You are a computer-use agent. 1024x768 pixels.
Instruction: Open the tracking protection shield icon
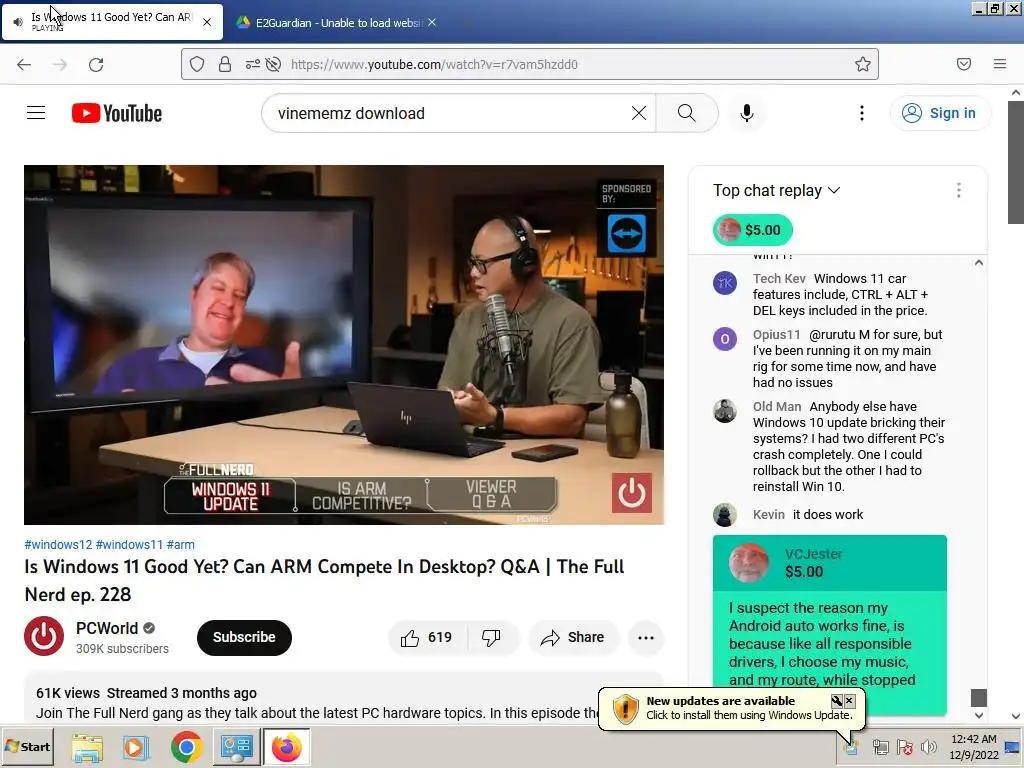click(197, 64)
